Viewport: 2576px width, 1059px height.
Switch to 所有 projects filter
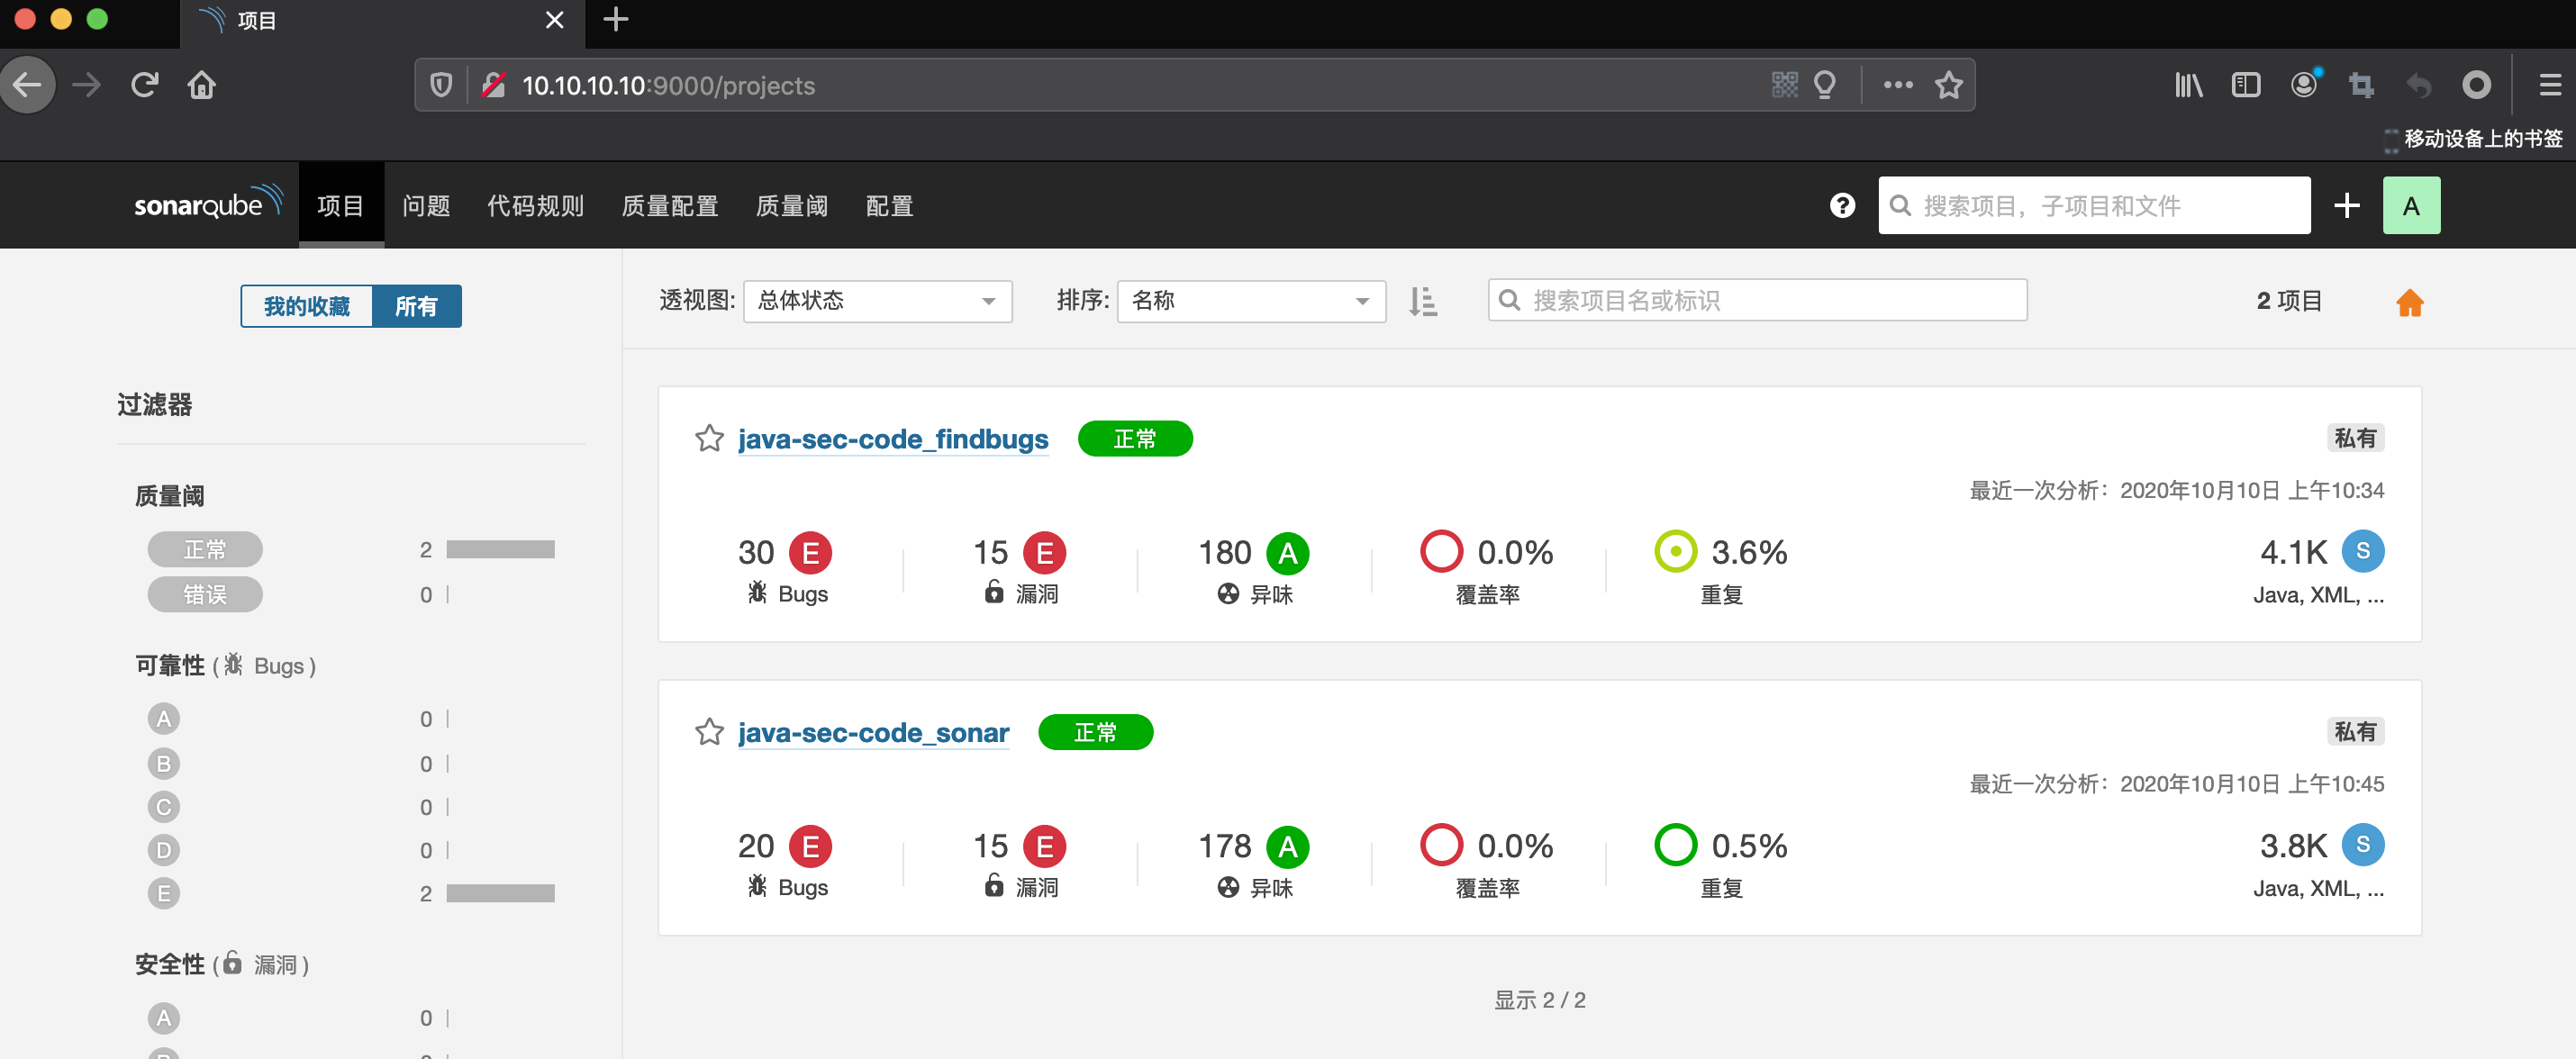point(416,306)
